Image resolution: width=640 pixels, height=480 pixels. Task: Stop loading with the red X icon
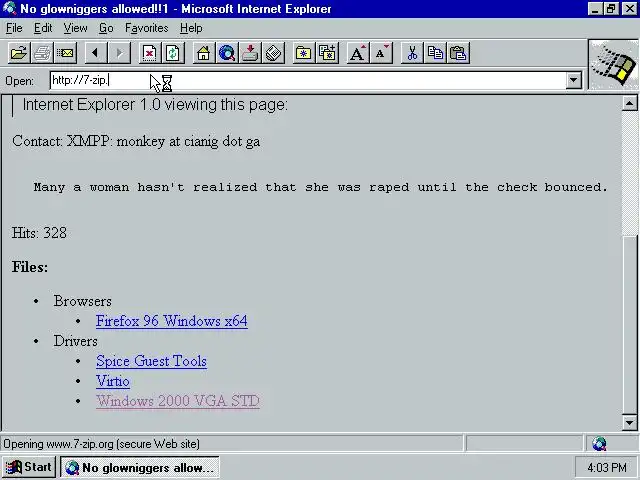149,53
